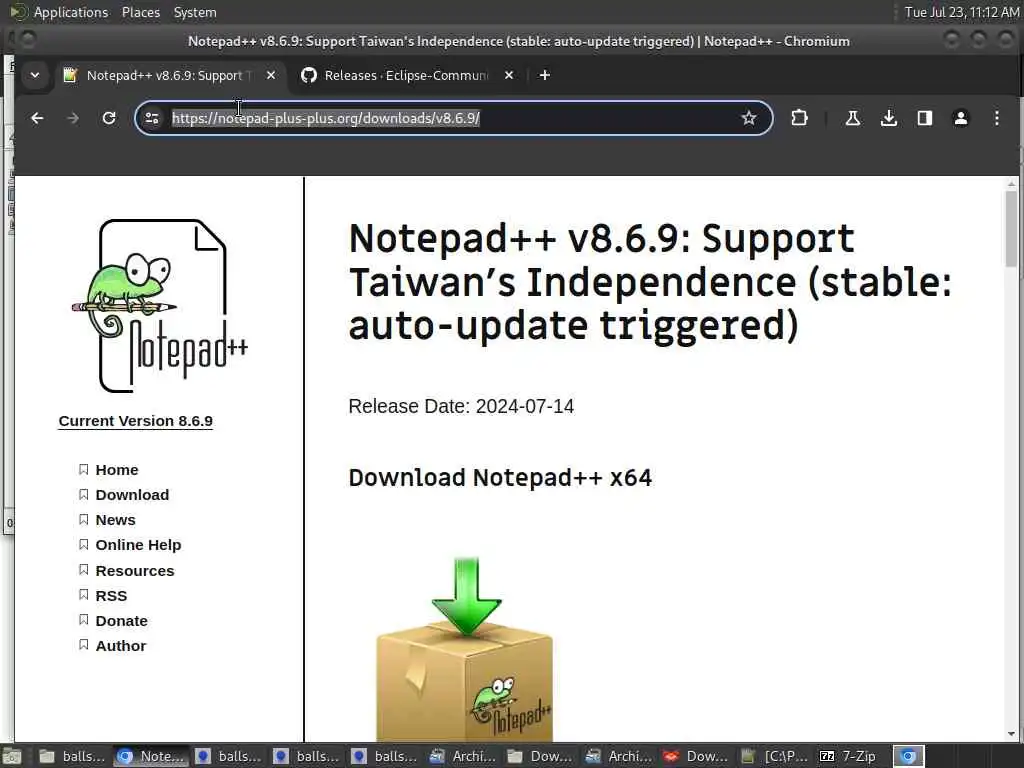
Task: Click the bookmark icon beside Download
Action: pos(84,494)
